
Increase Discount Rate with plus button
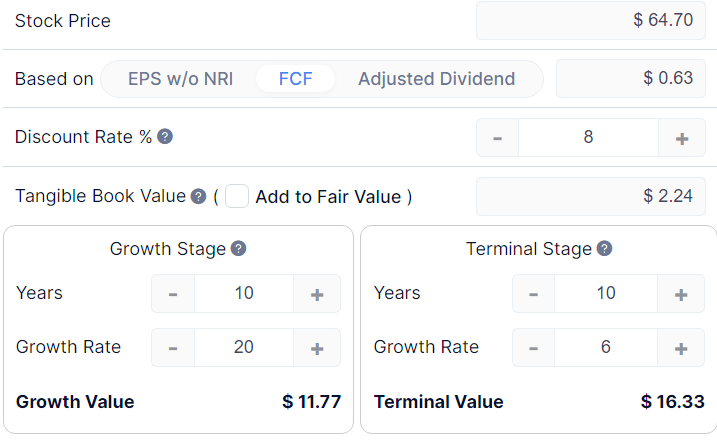coord(682,138)
